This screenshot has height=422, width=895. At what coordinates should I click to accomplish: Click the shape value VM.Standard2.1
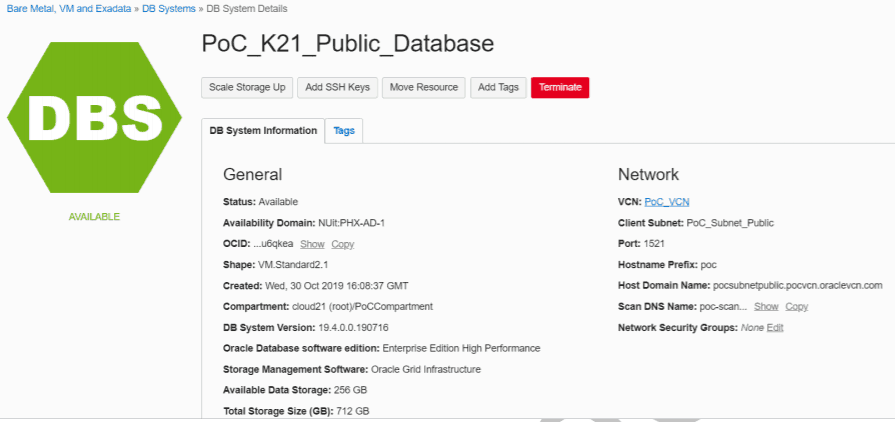(293, 265)
